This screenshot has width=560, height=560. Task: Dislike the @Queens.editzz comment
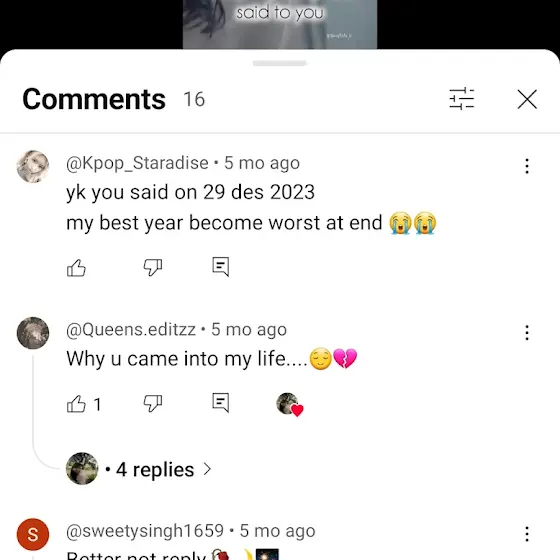coord(153,404)
